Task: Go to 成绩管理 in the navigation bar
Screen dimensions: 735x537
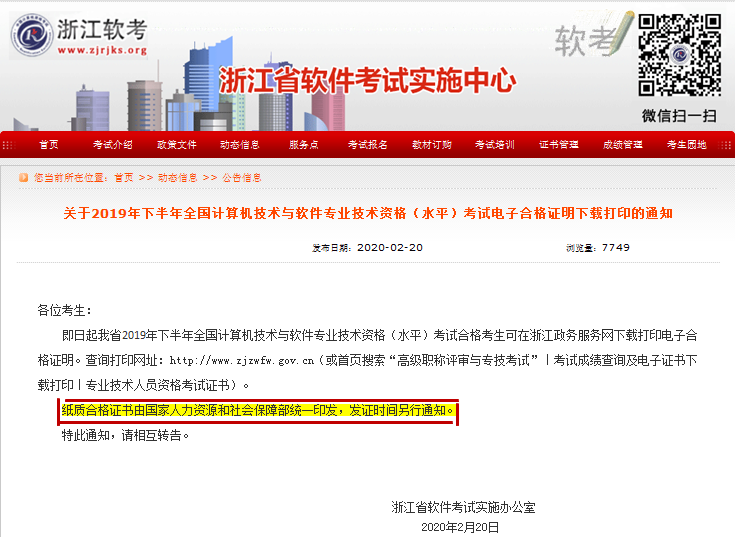Action: pyautogui.click(x=623, y=145)
